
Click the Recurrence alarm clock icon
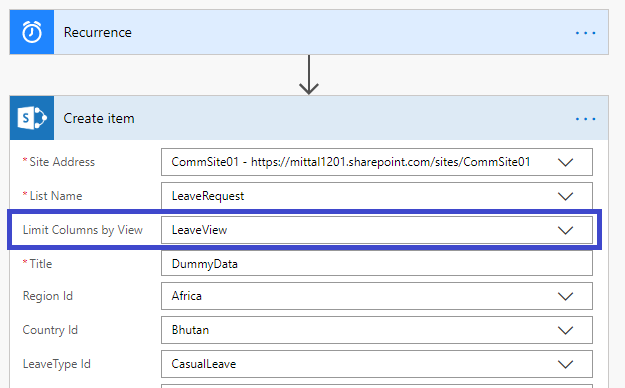coord(32,32)
